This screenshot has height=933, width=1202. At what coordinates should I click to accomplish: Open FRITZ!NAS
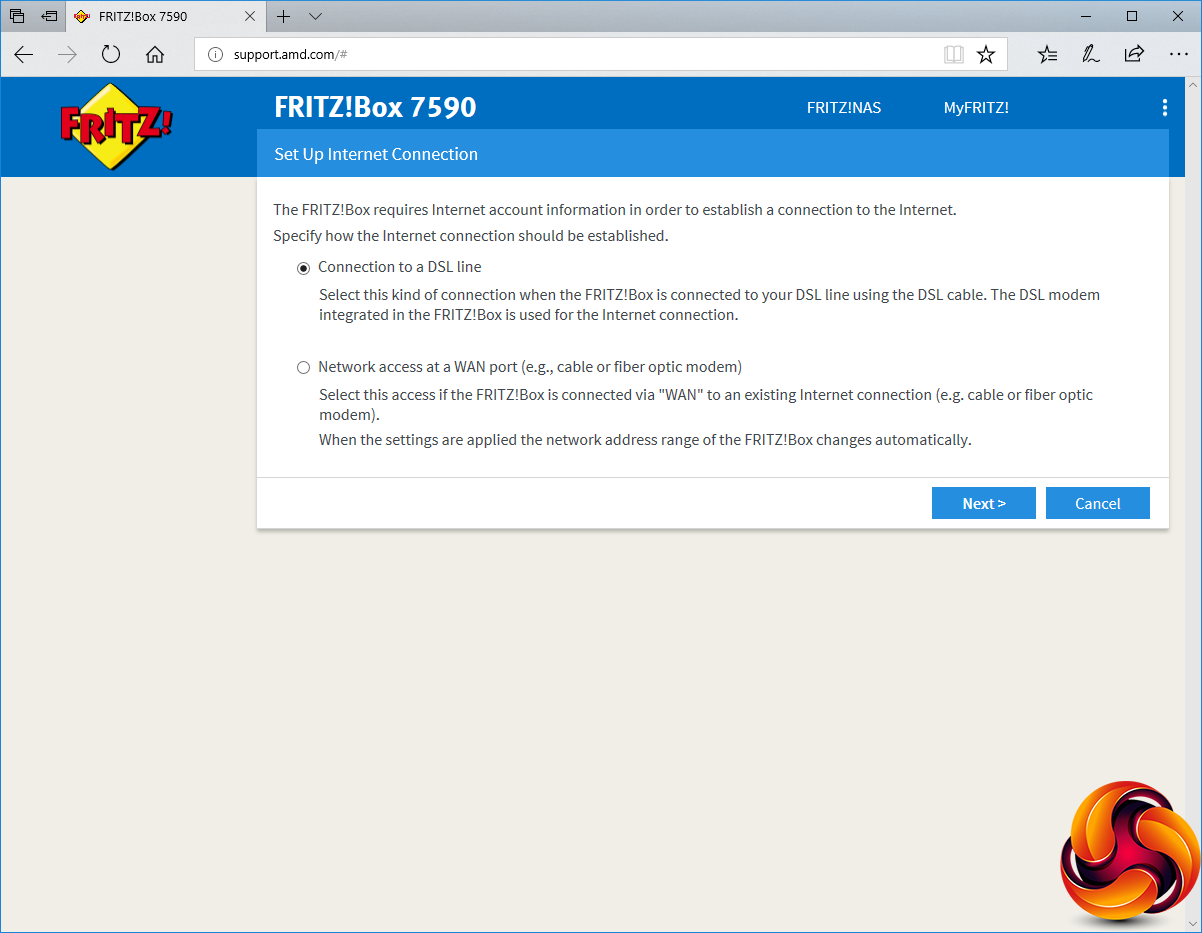844,108
